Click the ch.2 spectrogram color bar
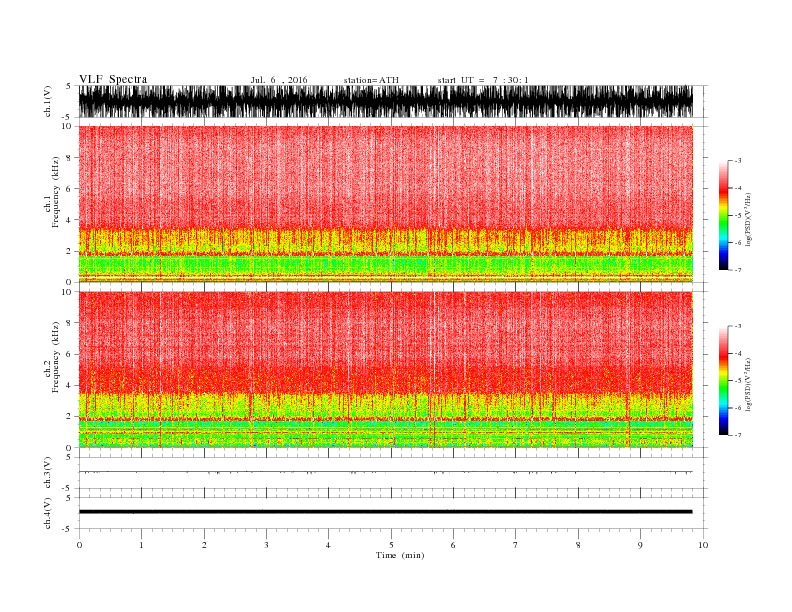 click(x=723, y=380)
